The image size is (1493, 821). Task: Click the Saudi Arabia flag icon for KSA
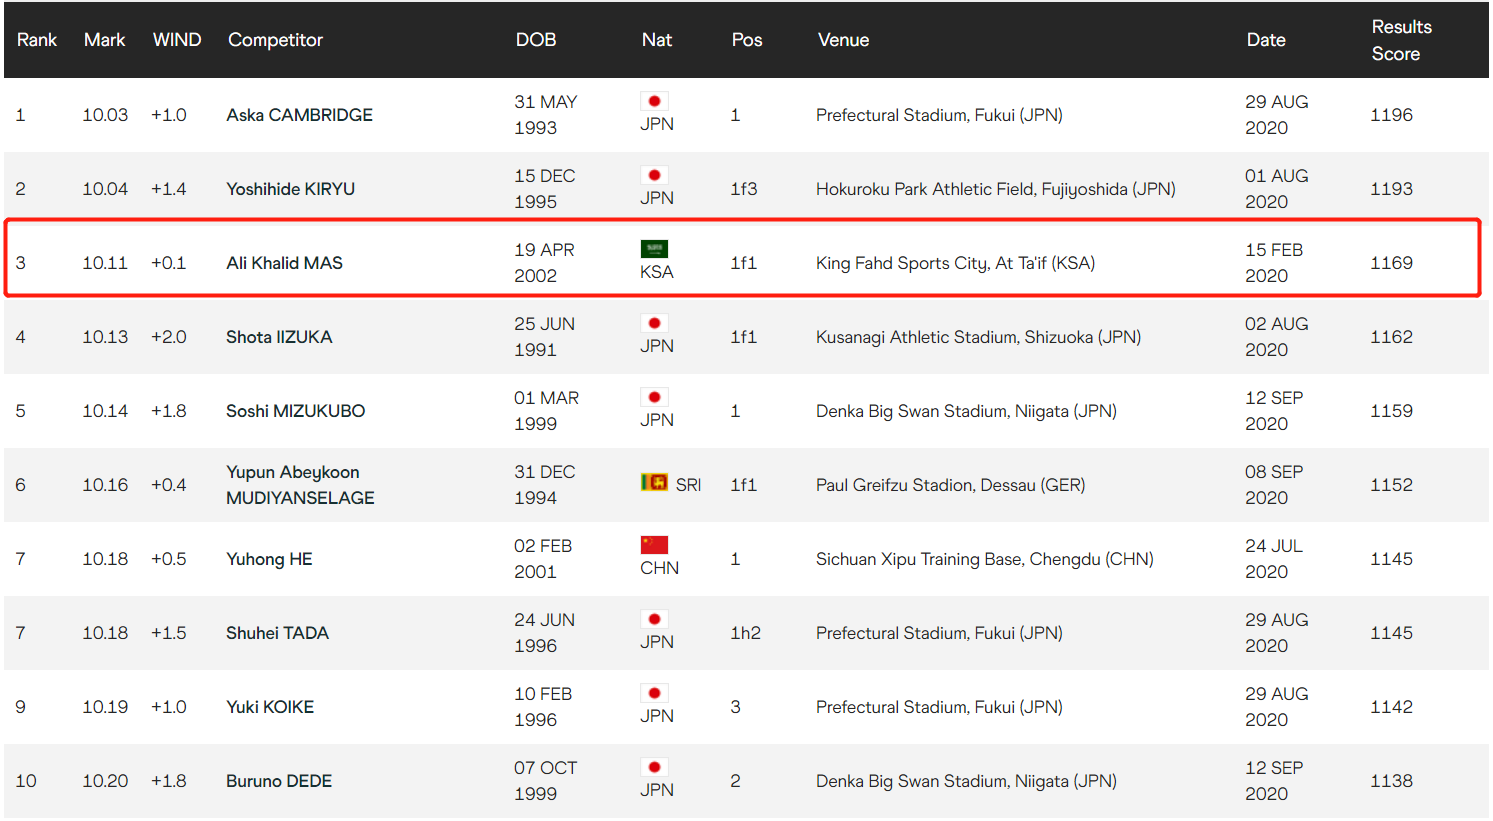(x=654, y=249)
